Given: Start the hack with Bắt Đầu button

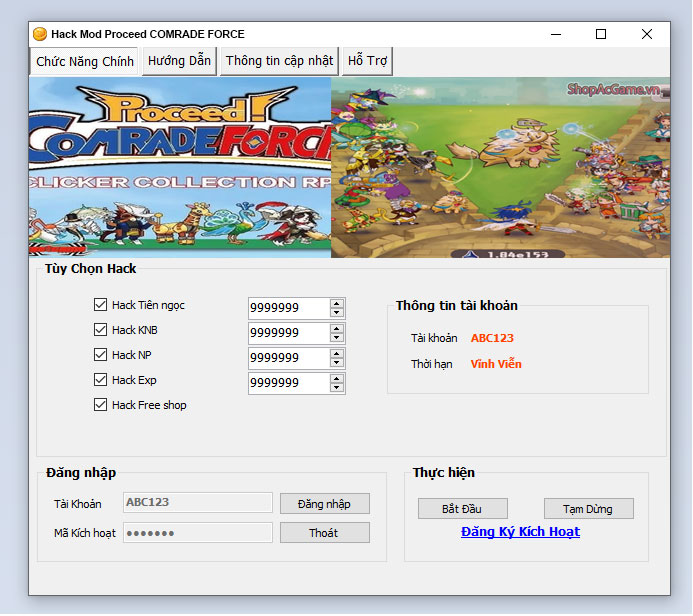Looking at the screenshot, I should pyautogui.click(x=462, y=509).
